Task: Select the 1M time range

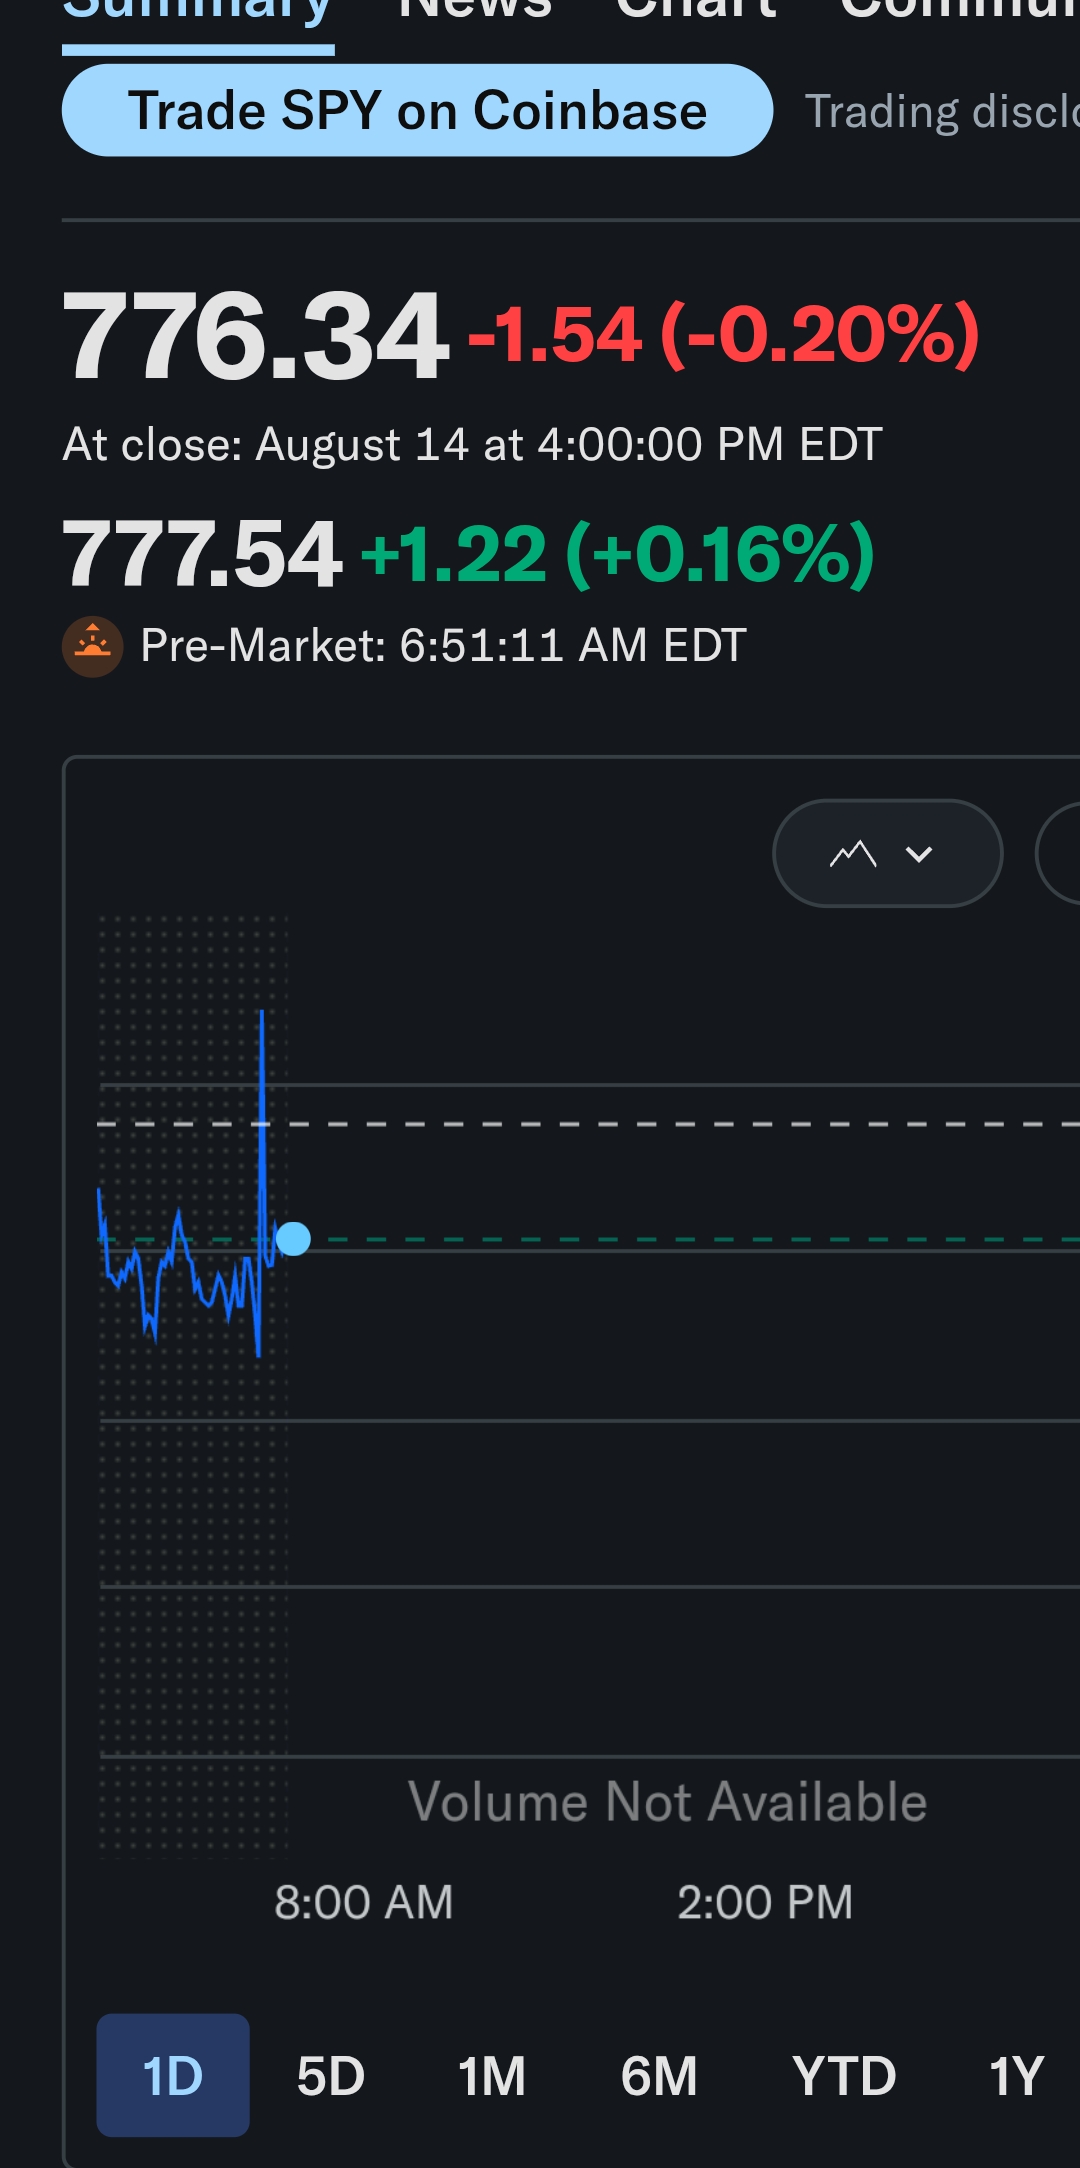Action: [492, 2076]
